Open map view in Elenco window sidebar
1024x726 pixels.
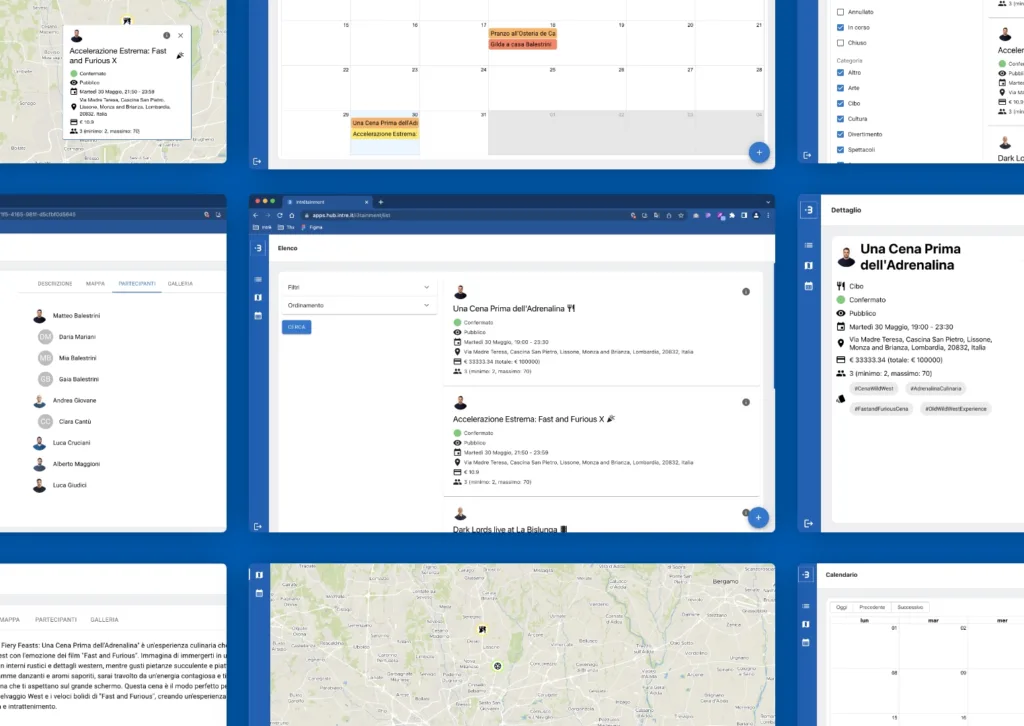coord(258,297)
